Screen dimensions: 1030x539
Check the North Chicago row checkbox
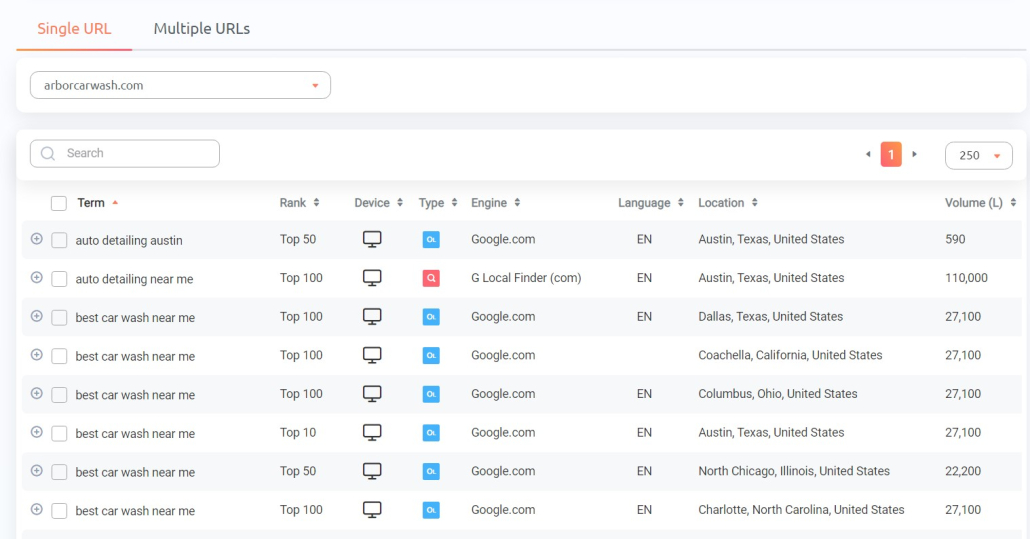pyautogui.click(x=59, y=472)
